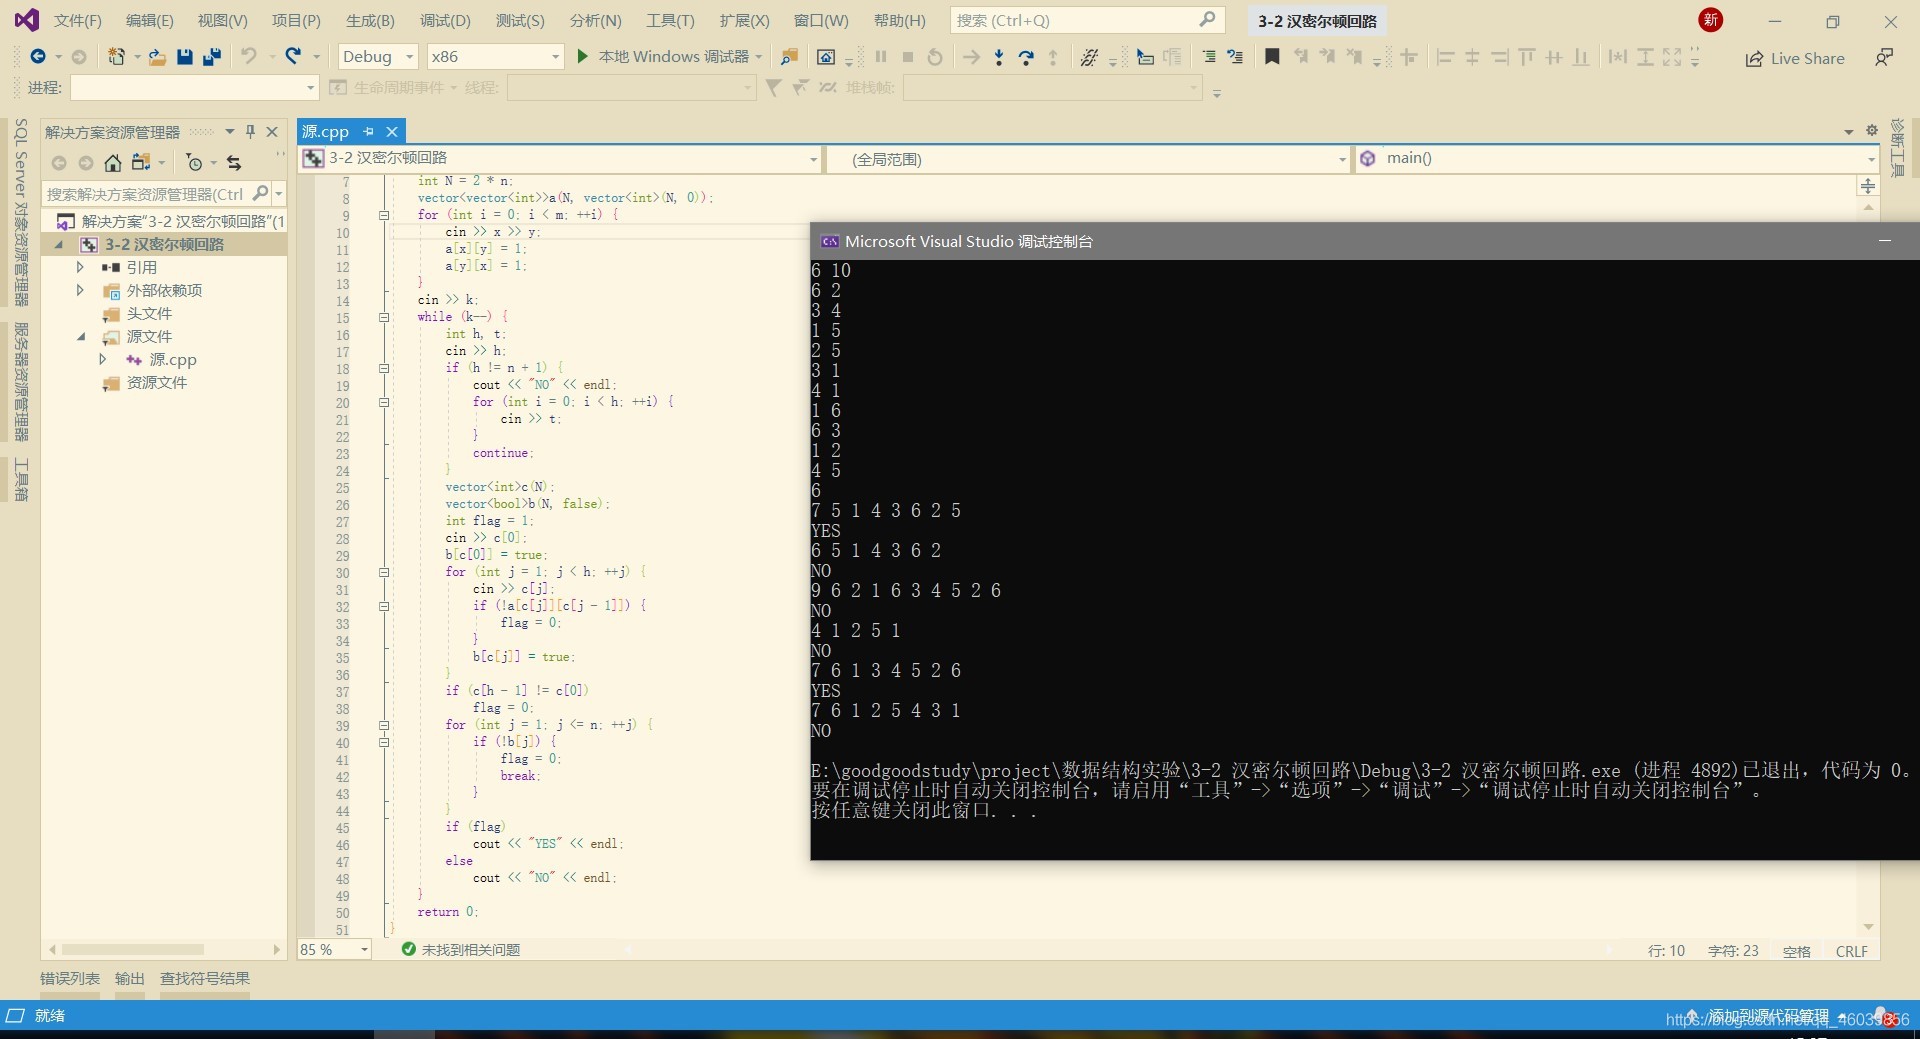Image resolution: width=1920 pixels, height=1039 pixels.
Task: Collapse the if block at line 40
Action: [x=383, y=742]
